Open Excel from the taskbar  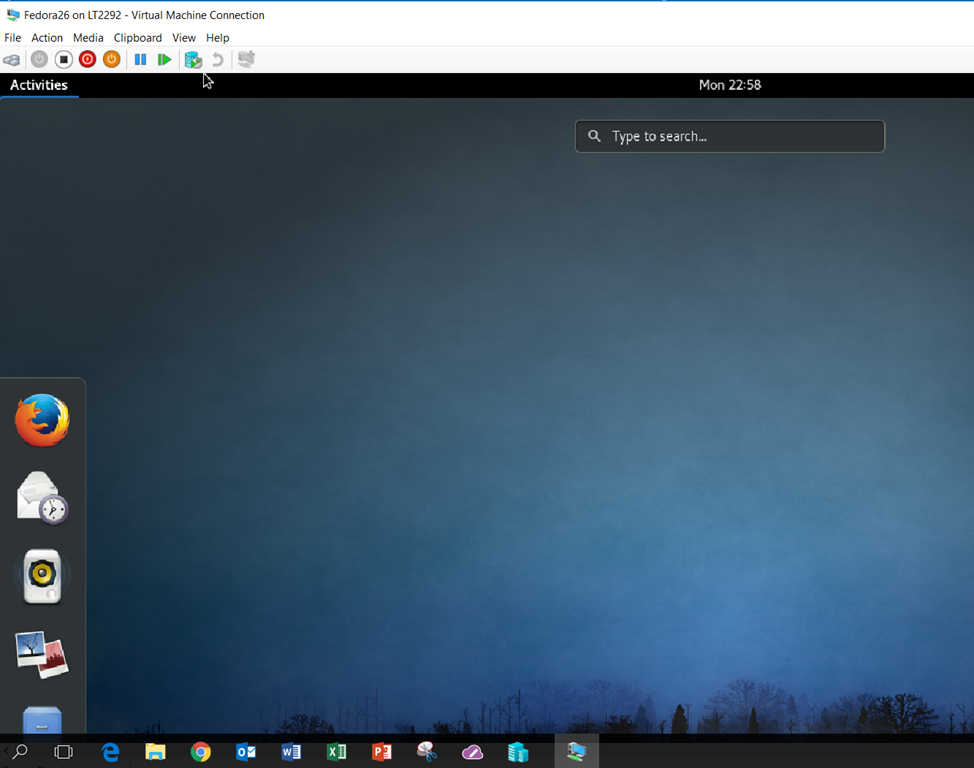point(336,752)
